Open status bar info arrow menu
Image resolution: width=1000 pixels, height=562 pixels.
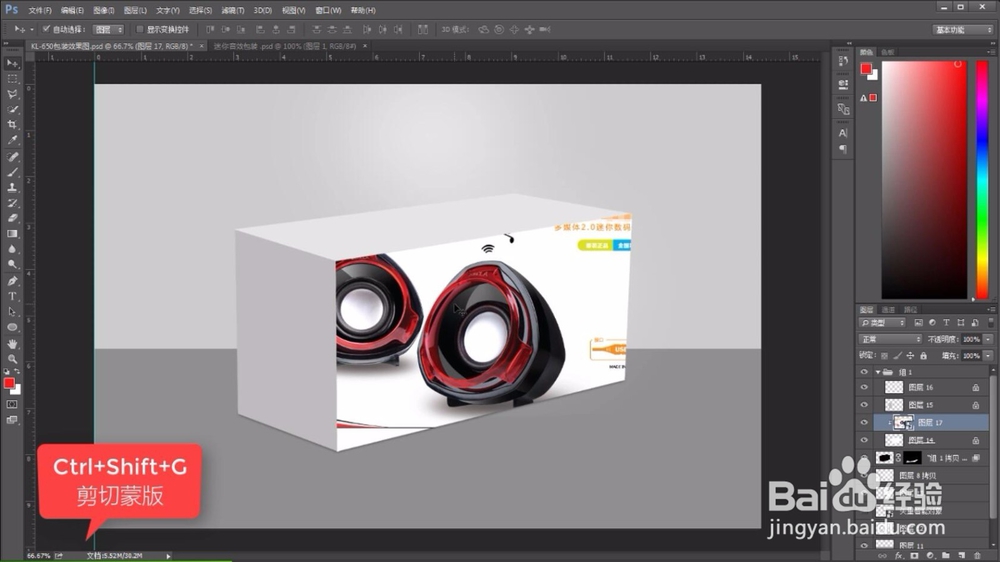(168, 556)
